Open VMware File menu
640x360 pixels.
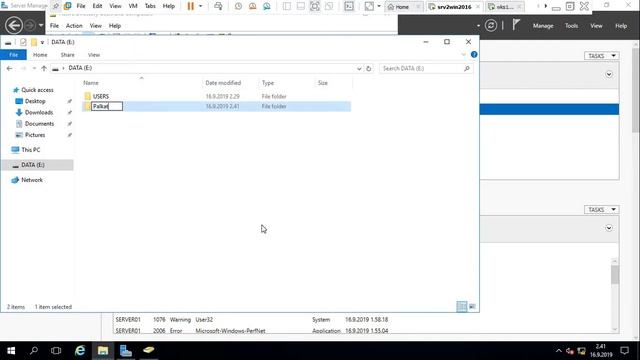[81, 6]
